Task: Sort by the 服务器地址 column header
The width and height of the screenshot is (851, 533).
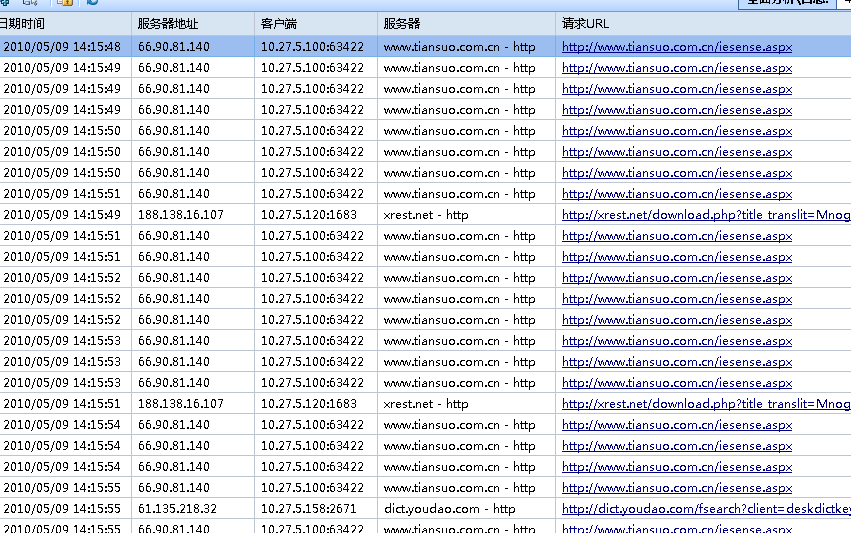Action: [193, 24]
